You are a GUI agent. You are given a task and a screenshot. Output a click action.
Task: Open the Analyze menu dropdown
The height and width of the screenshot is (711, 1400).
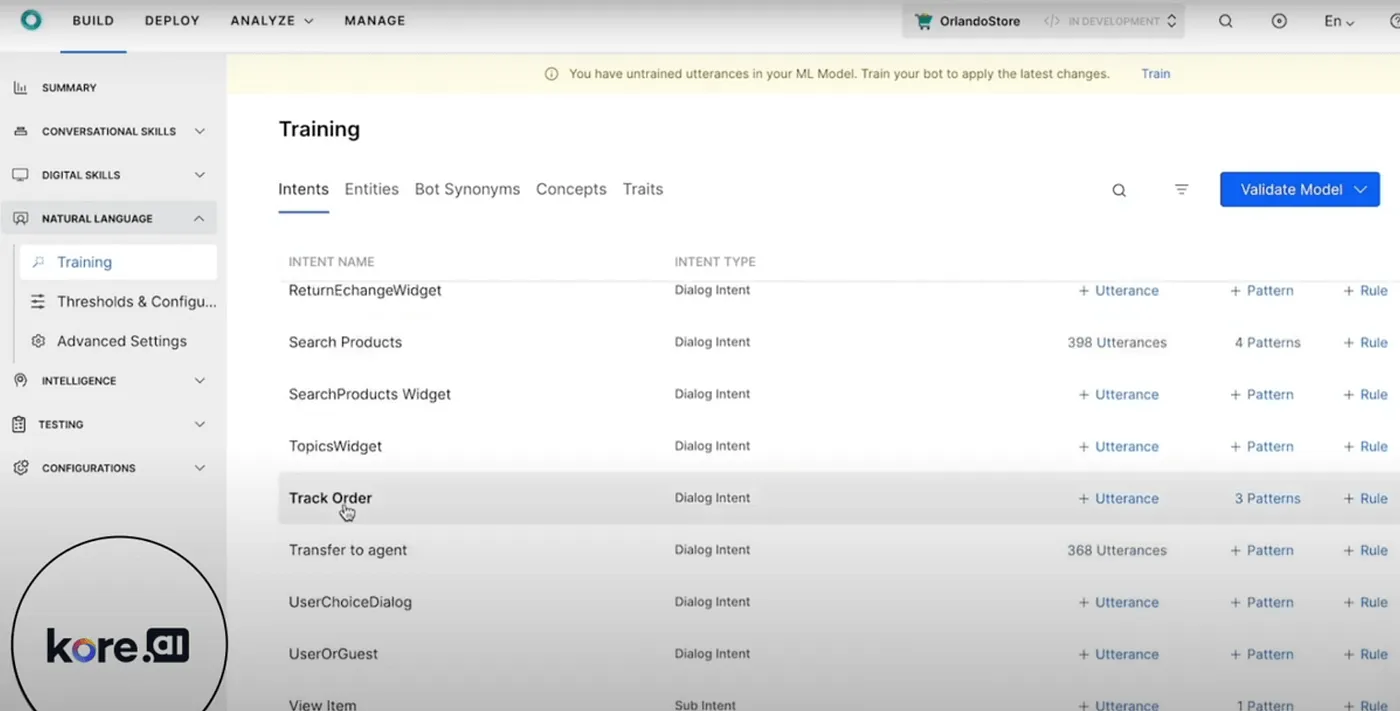coord(272,20)
